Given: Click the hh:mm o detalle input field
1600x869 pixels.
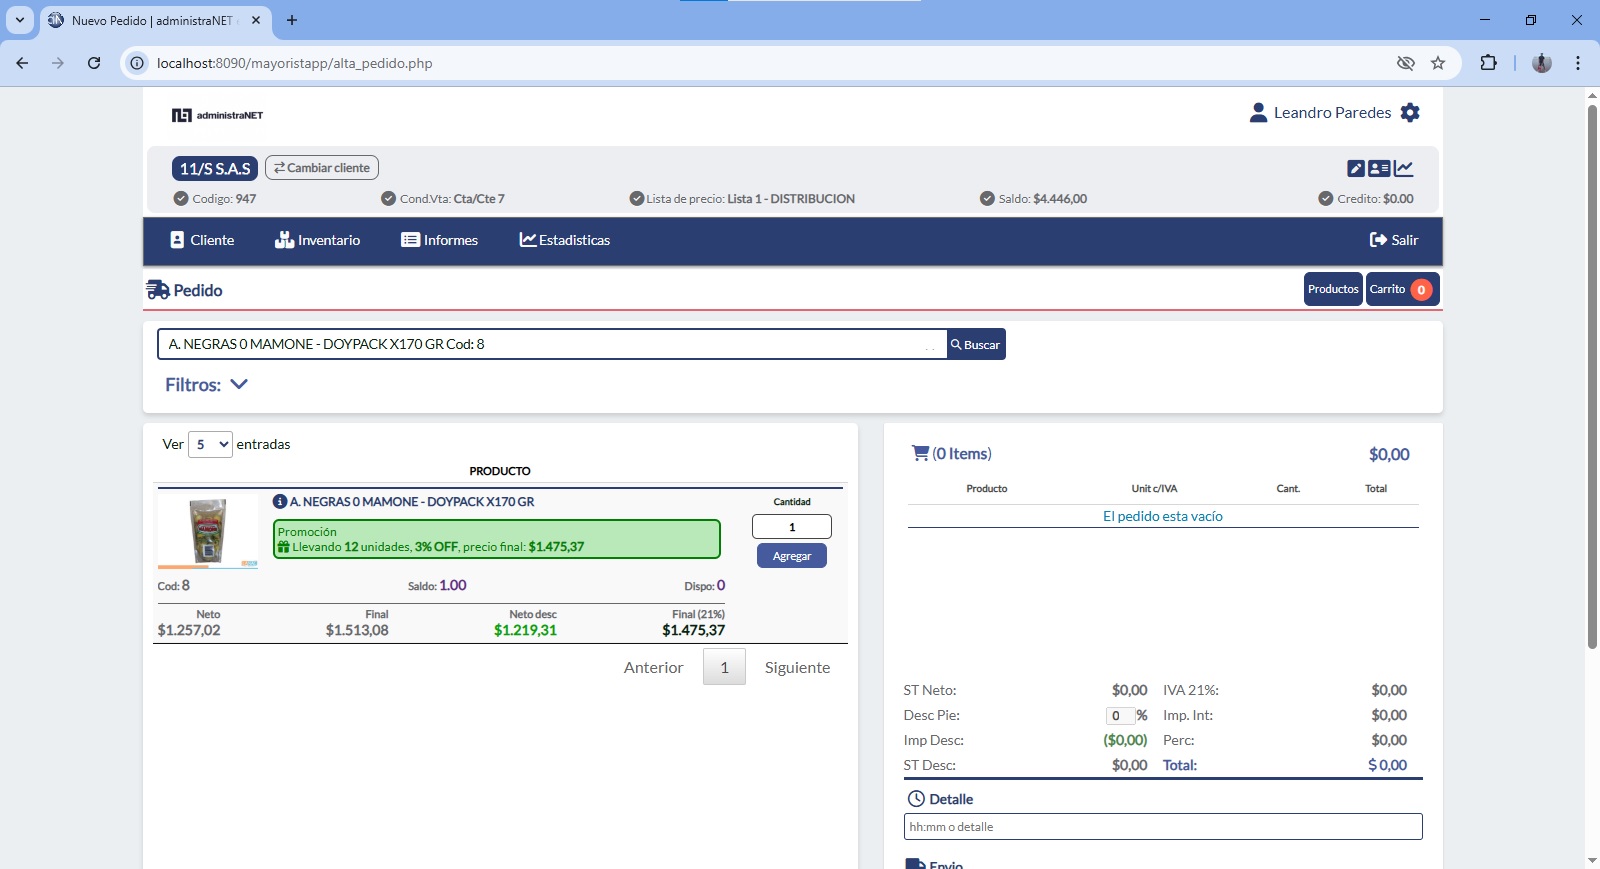Looking at the screenshot, I should coord(1163,827).
